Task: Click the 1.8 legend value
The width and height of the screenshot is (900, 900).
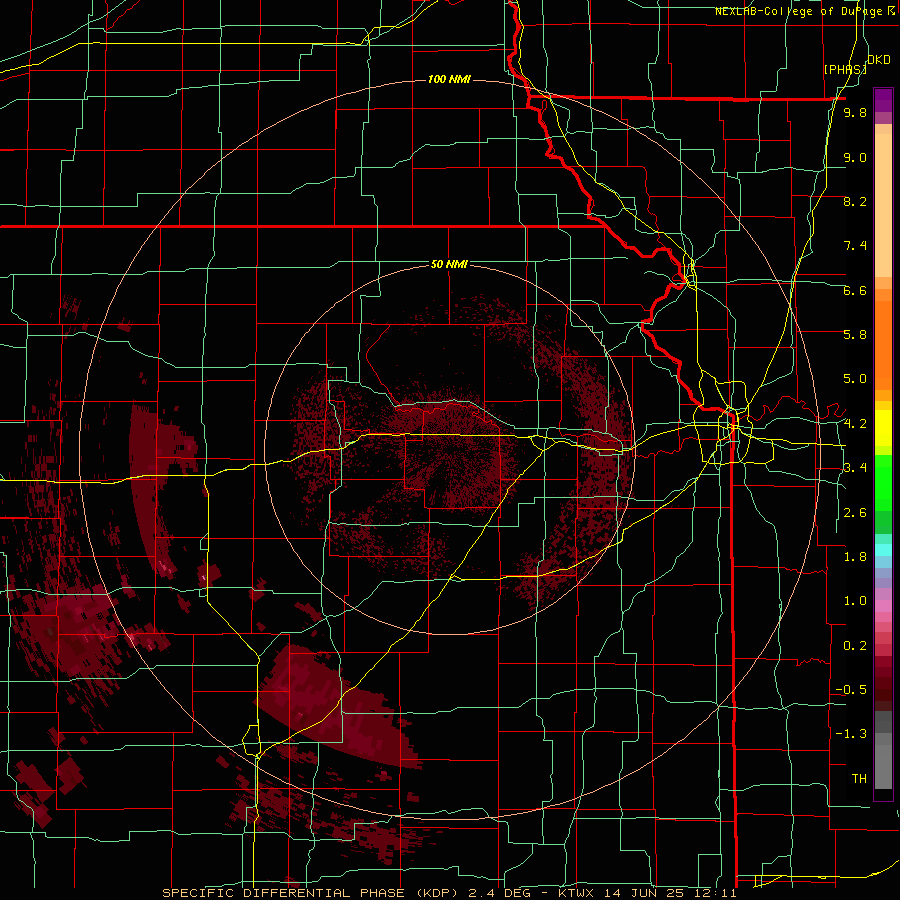Action: pos(855,557)
